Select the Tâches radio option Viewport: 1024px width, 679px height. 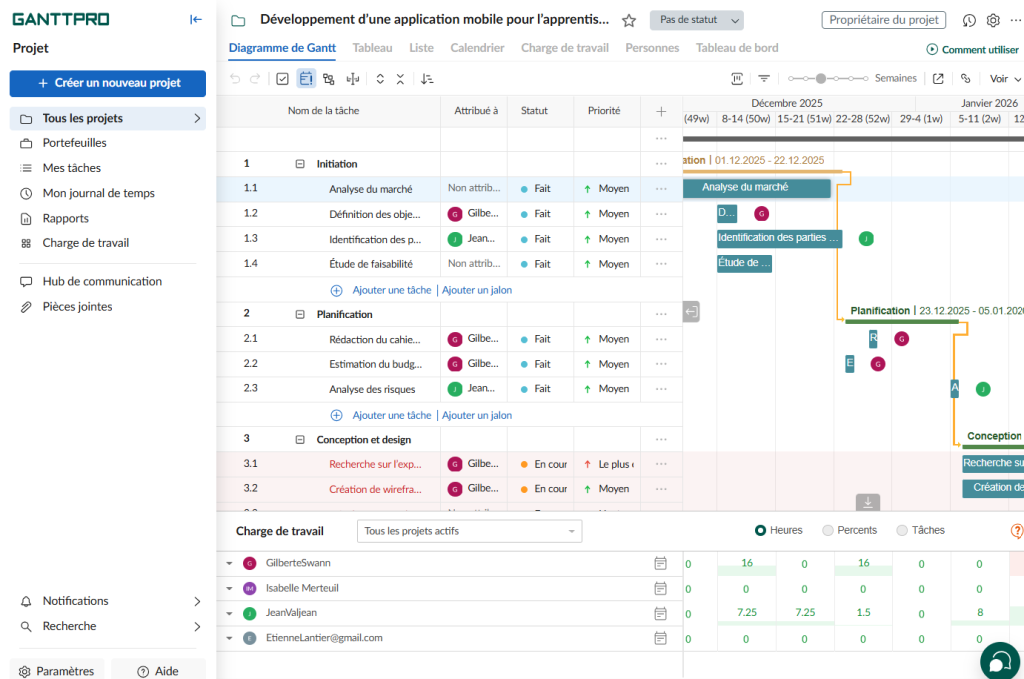903,530
